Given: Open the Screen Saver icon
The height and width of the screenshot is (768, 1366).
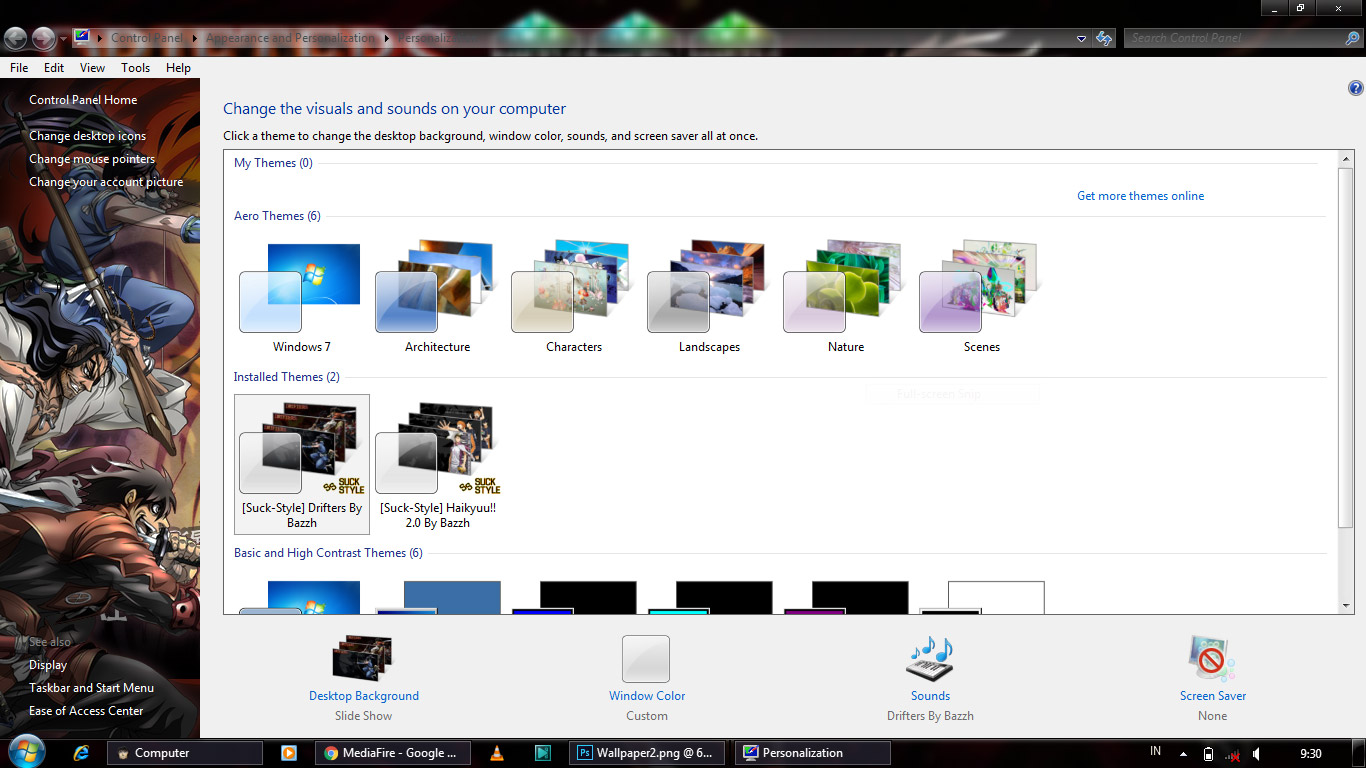Looking at the screenshot, I should (1212, 659).
